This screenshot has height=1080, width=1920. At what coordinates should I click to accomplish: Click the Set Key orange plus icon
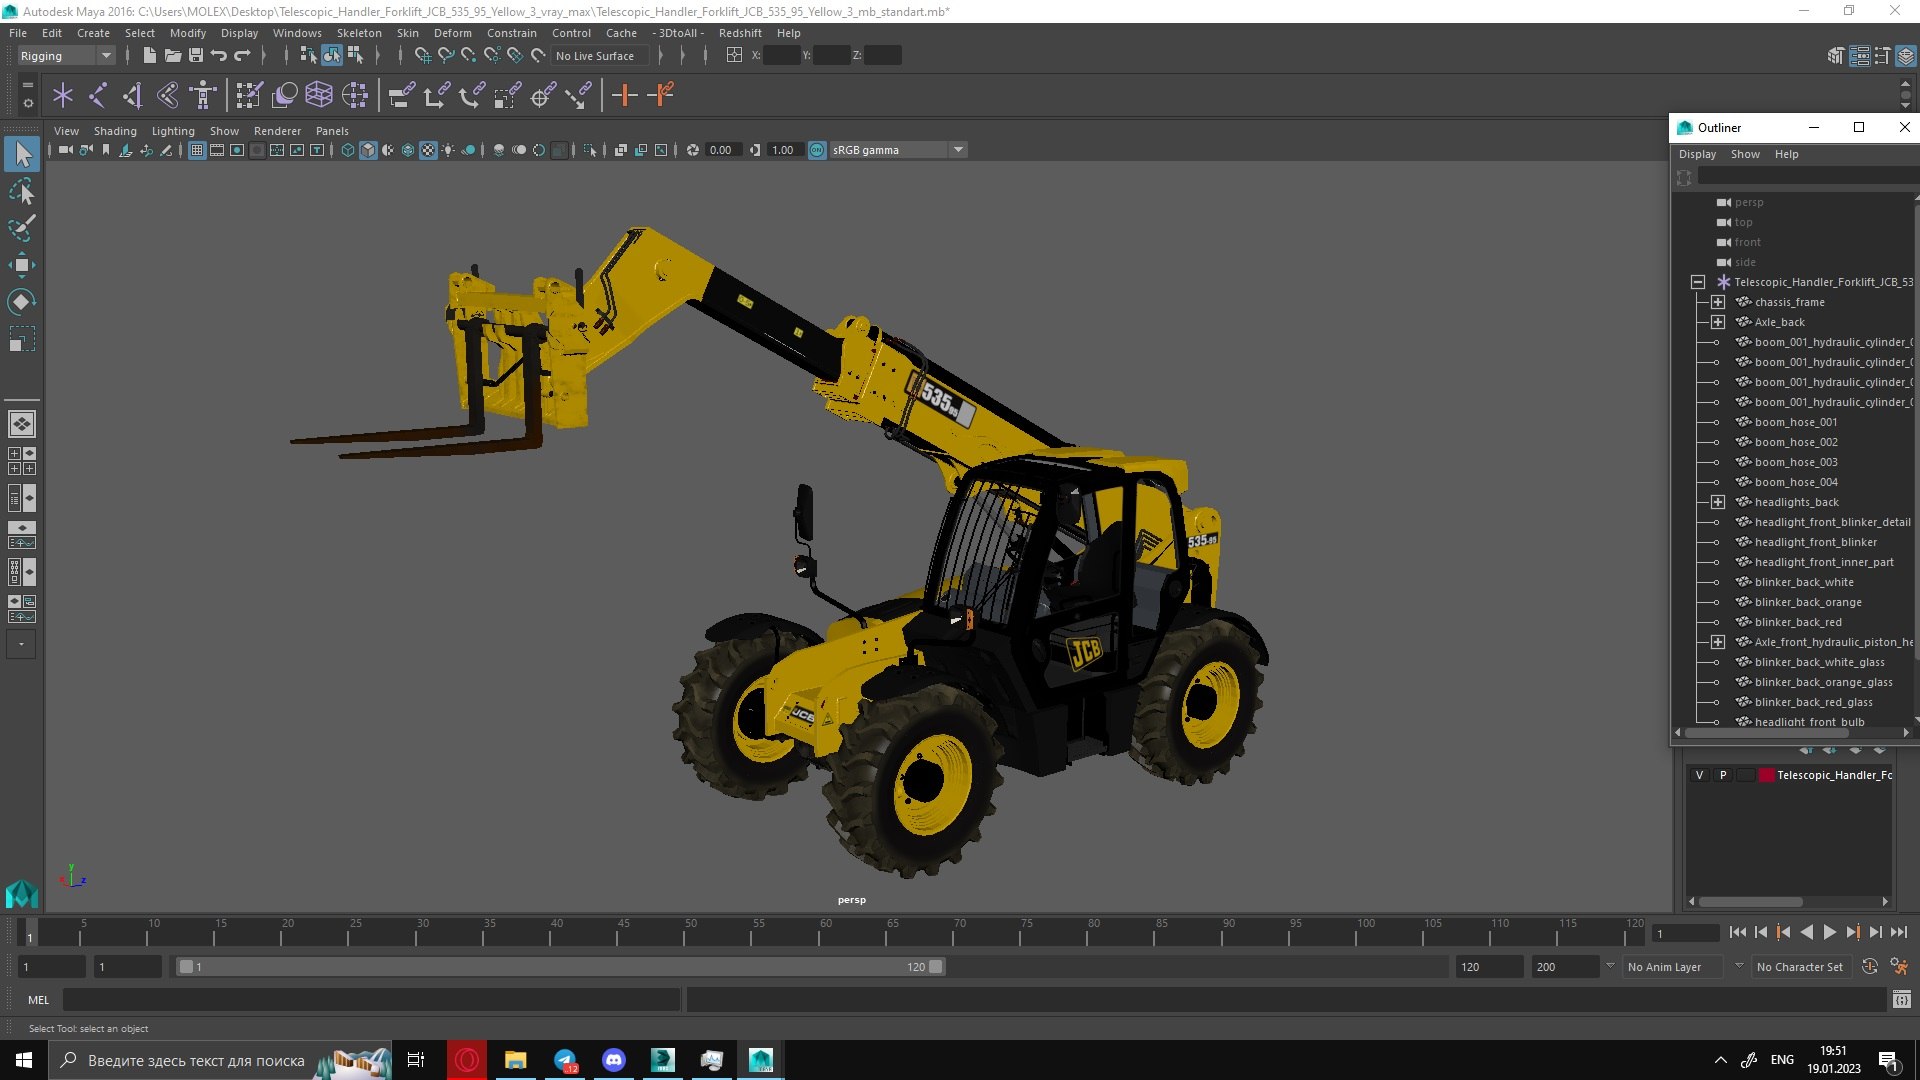[625, 96]
